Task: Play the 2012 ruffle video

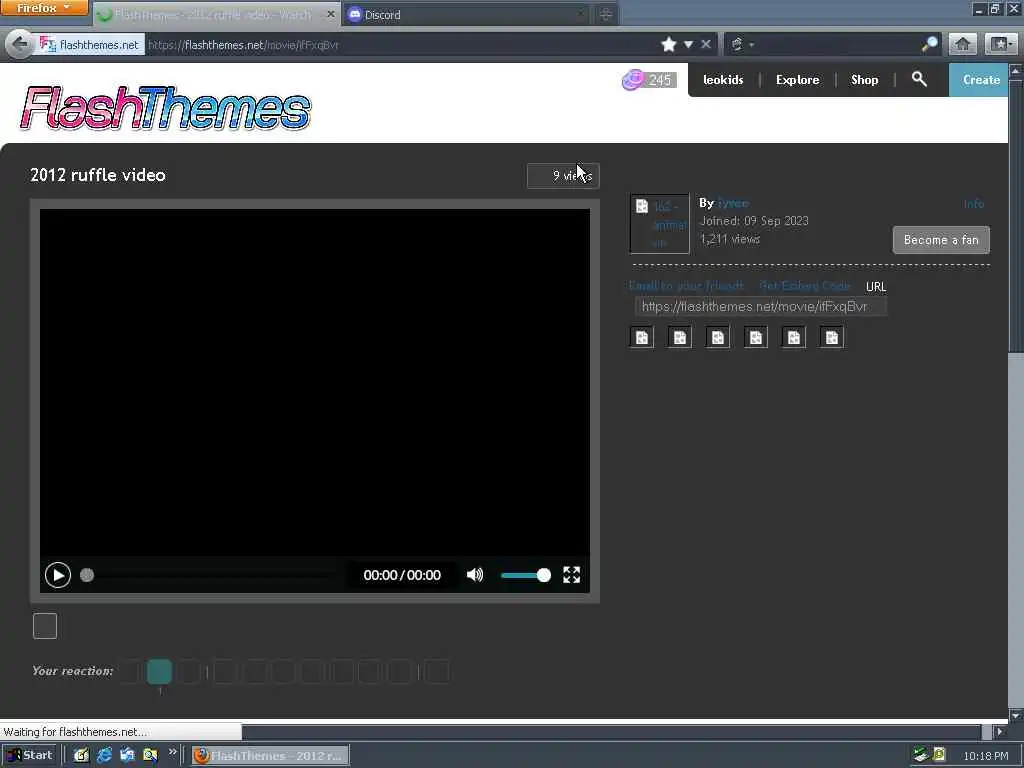Action: click(57, 575)
